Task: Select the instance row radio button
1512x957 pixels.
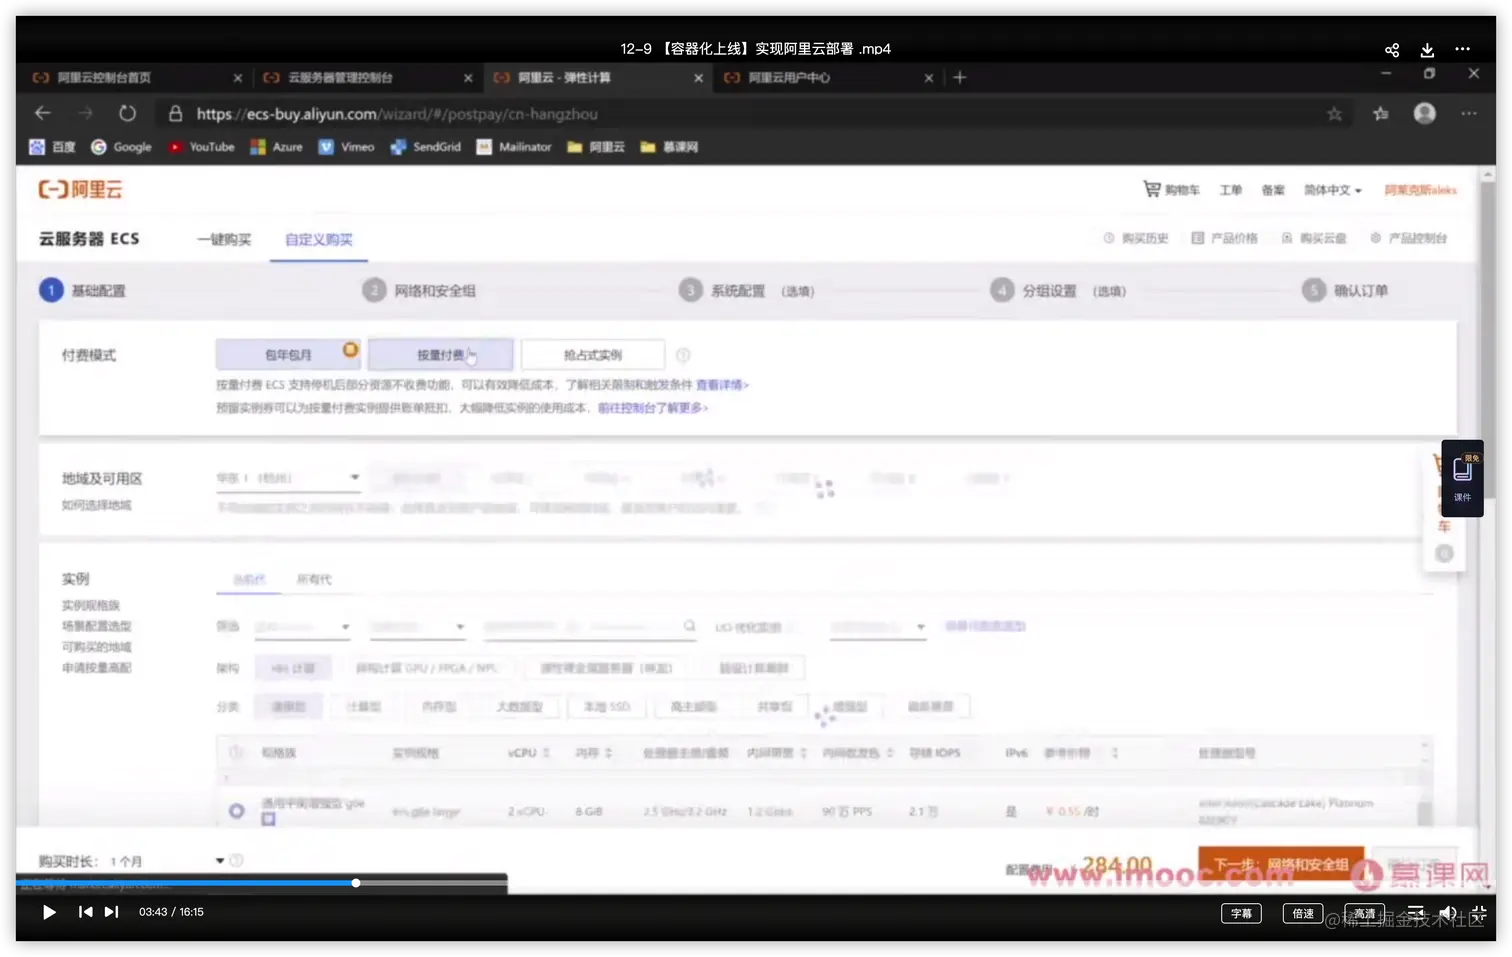Action: (x=236, y=811)
